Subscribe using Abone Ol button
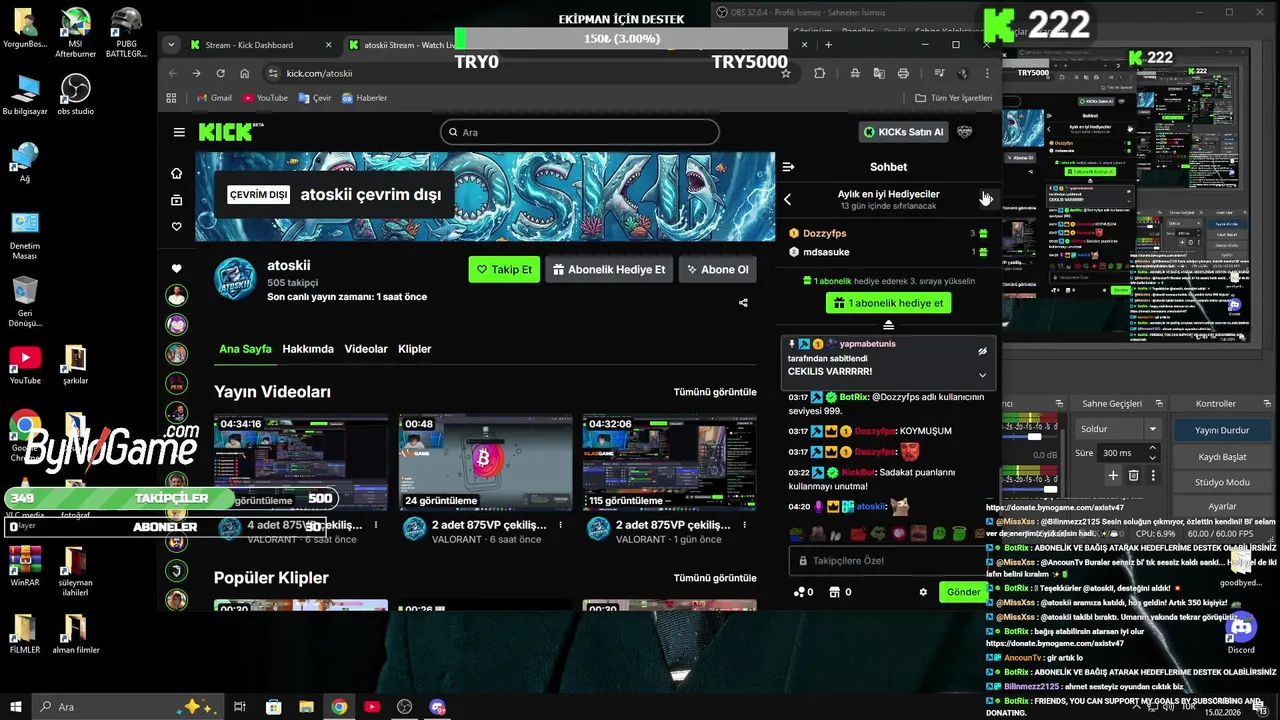The height and width of the screenshot is (720, 1280). 716,269
